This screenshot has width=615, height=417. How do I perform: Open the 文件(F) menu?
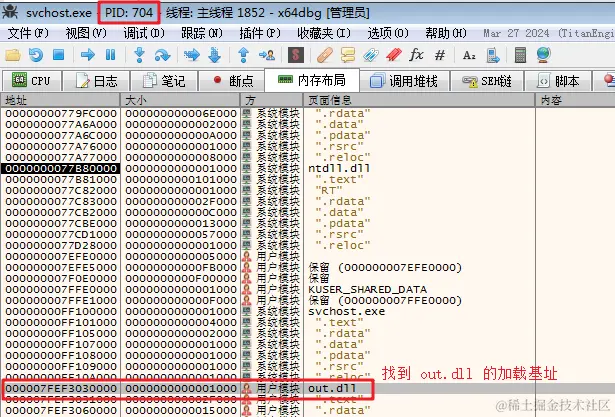click(x=28, y=33)
